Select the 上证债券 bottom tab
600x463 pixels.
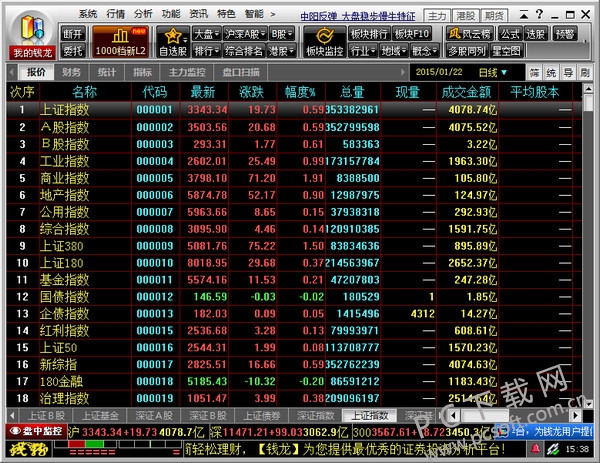262,416
